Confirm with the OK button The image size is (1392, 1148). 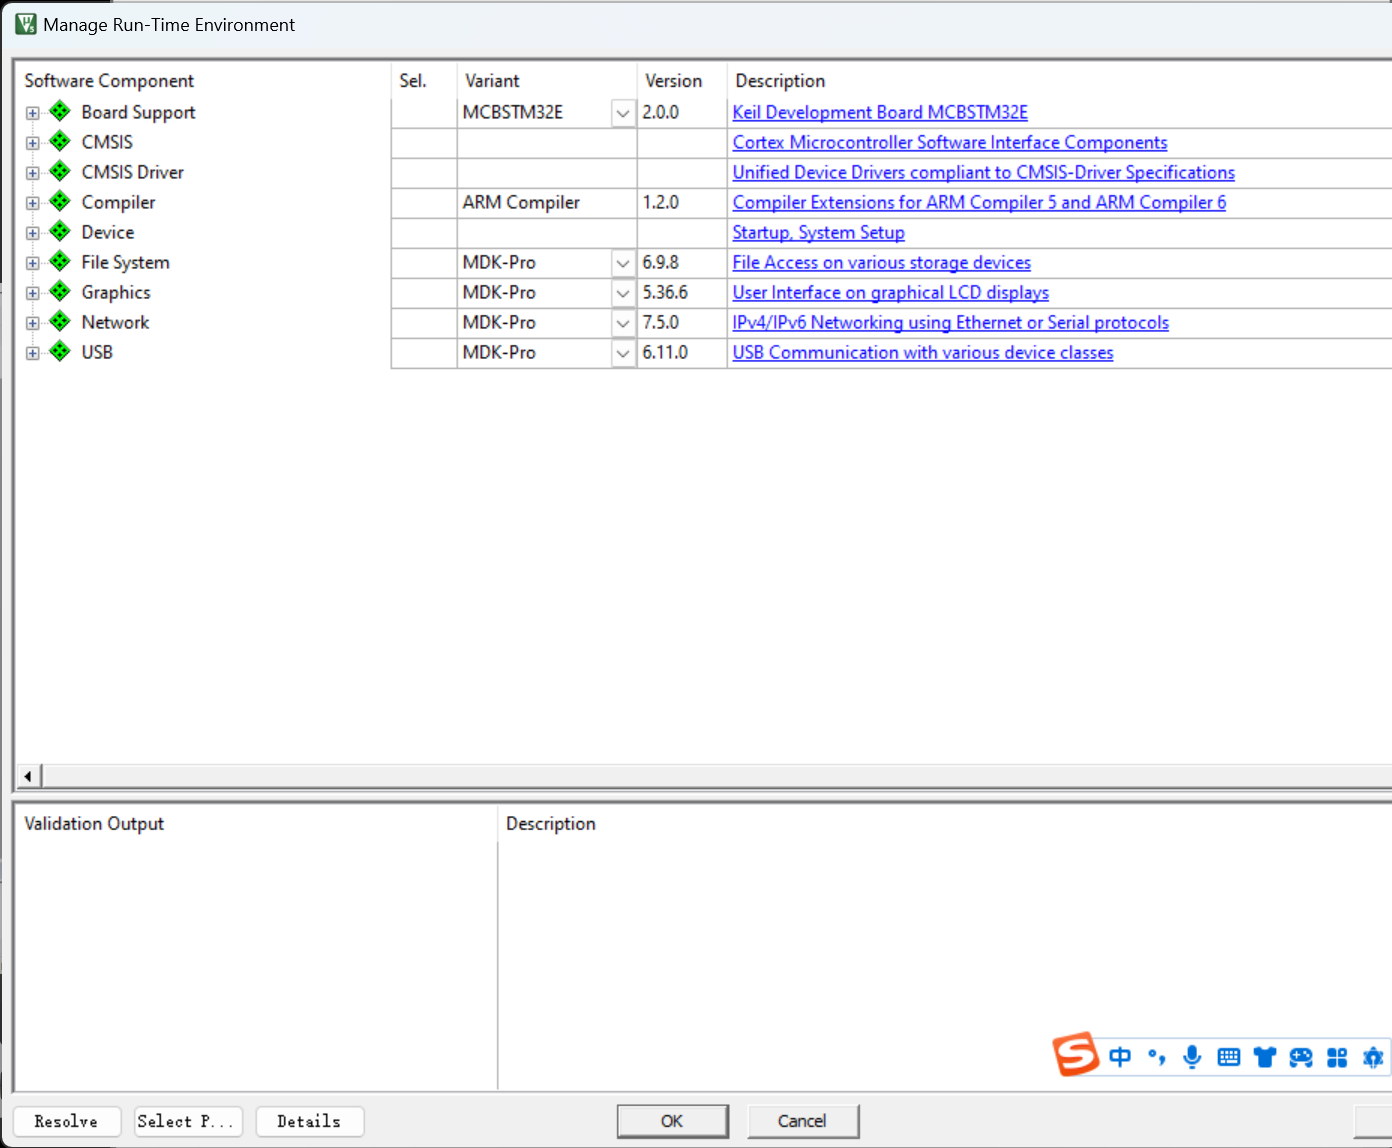pyautogui.click(x=672, y=1121)
